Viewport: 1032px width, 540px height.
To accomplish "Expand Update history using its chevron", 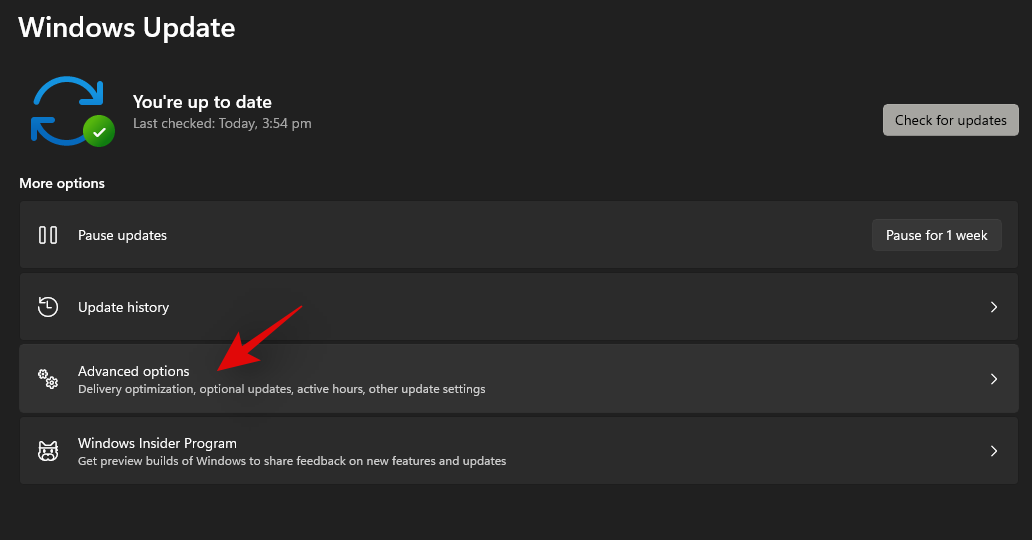I will (x=993, y=307).
